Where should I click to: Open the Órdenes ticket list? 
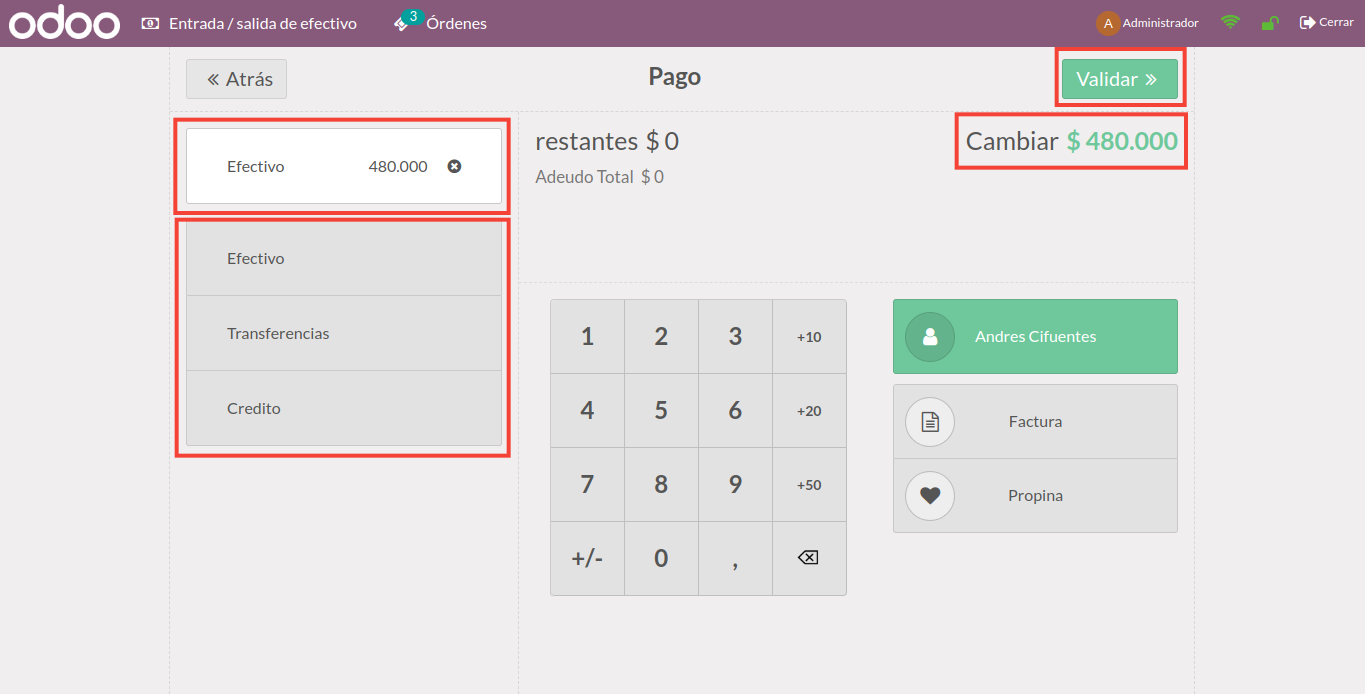tap(441, 23)
